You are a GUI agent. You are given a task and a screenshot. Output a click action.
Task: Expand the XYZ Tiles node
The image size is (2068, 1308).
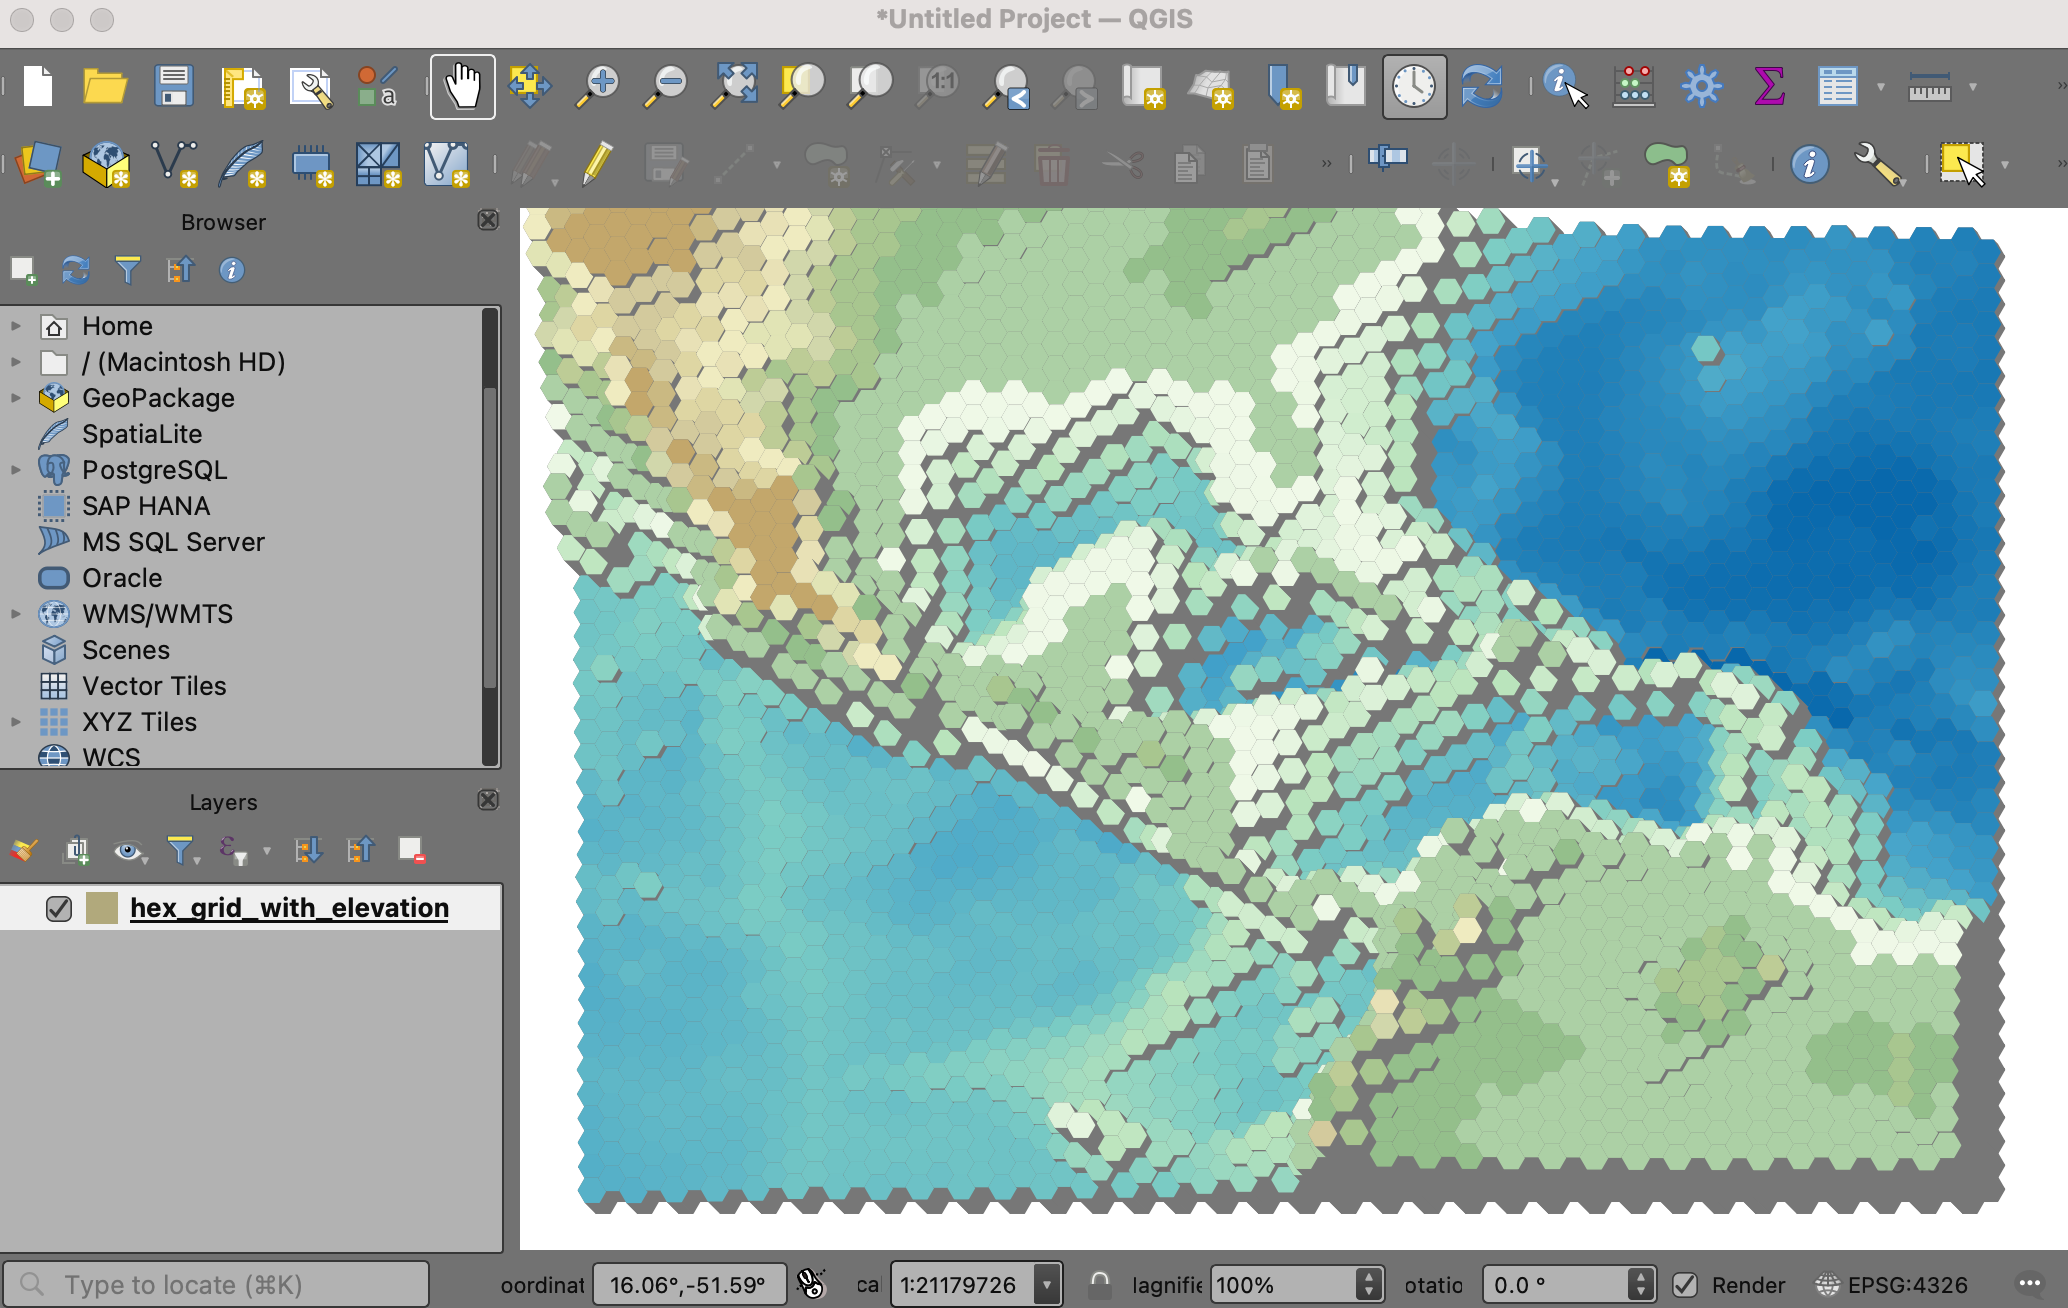16,722
